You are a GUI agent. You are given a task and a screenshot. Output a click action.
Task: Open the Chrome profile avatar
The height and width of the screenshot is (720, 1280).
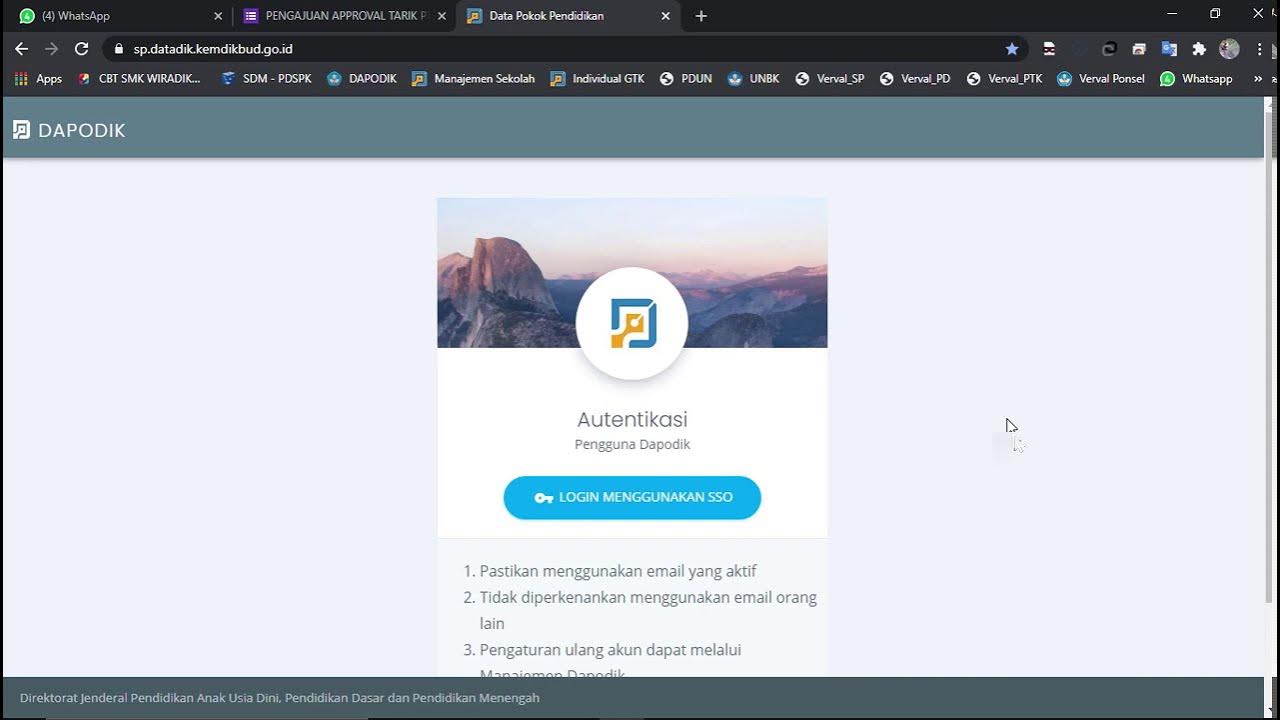1229,48
